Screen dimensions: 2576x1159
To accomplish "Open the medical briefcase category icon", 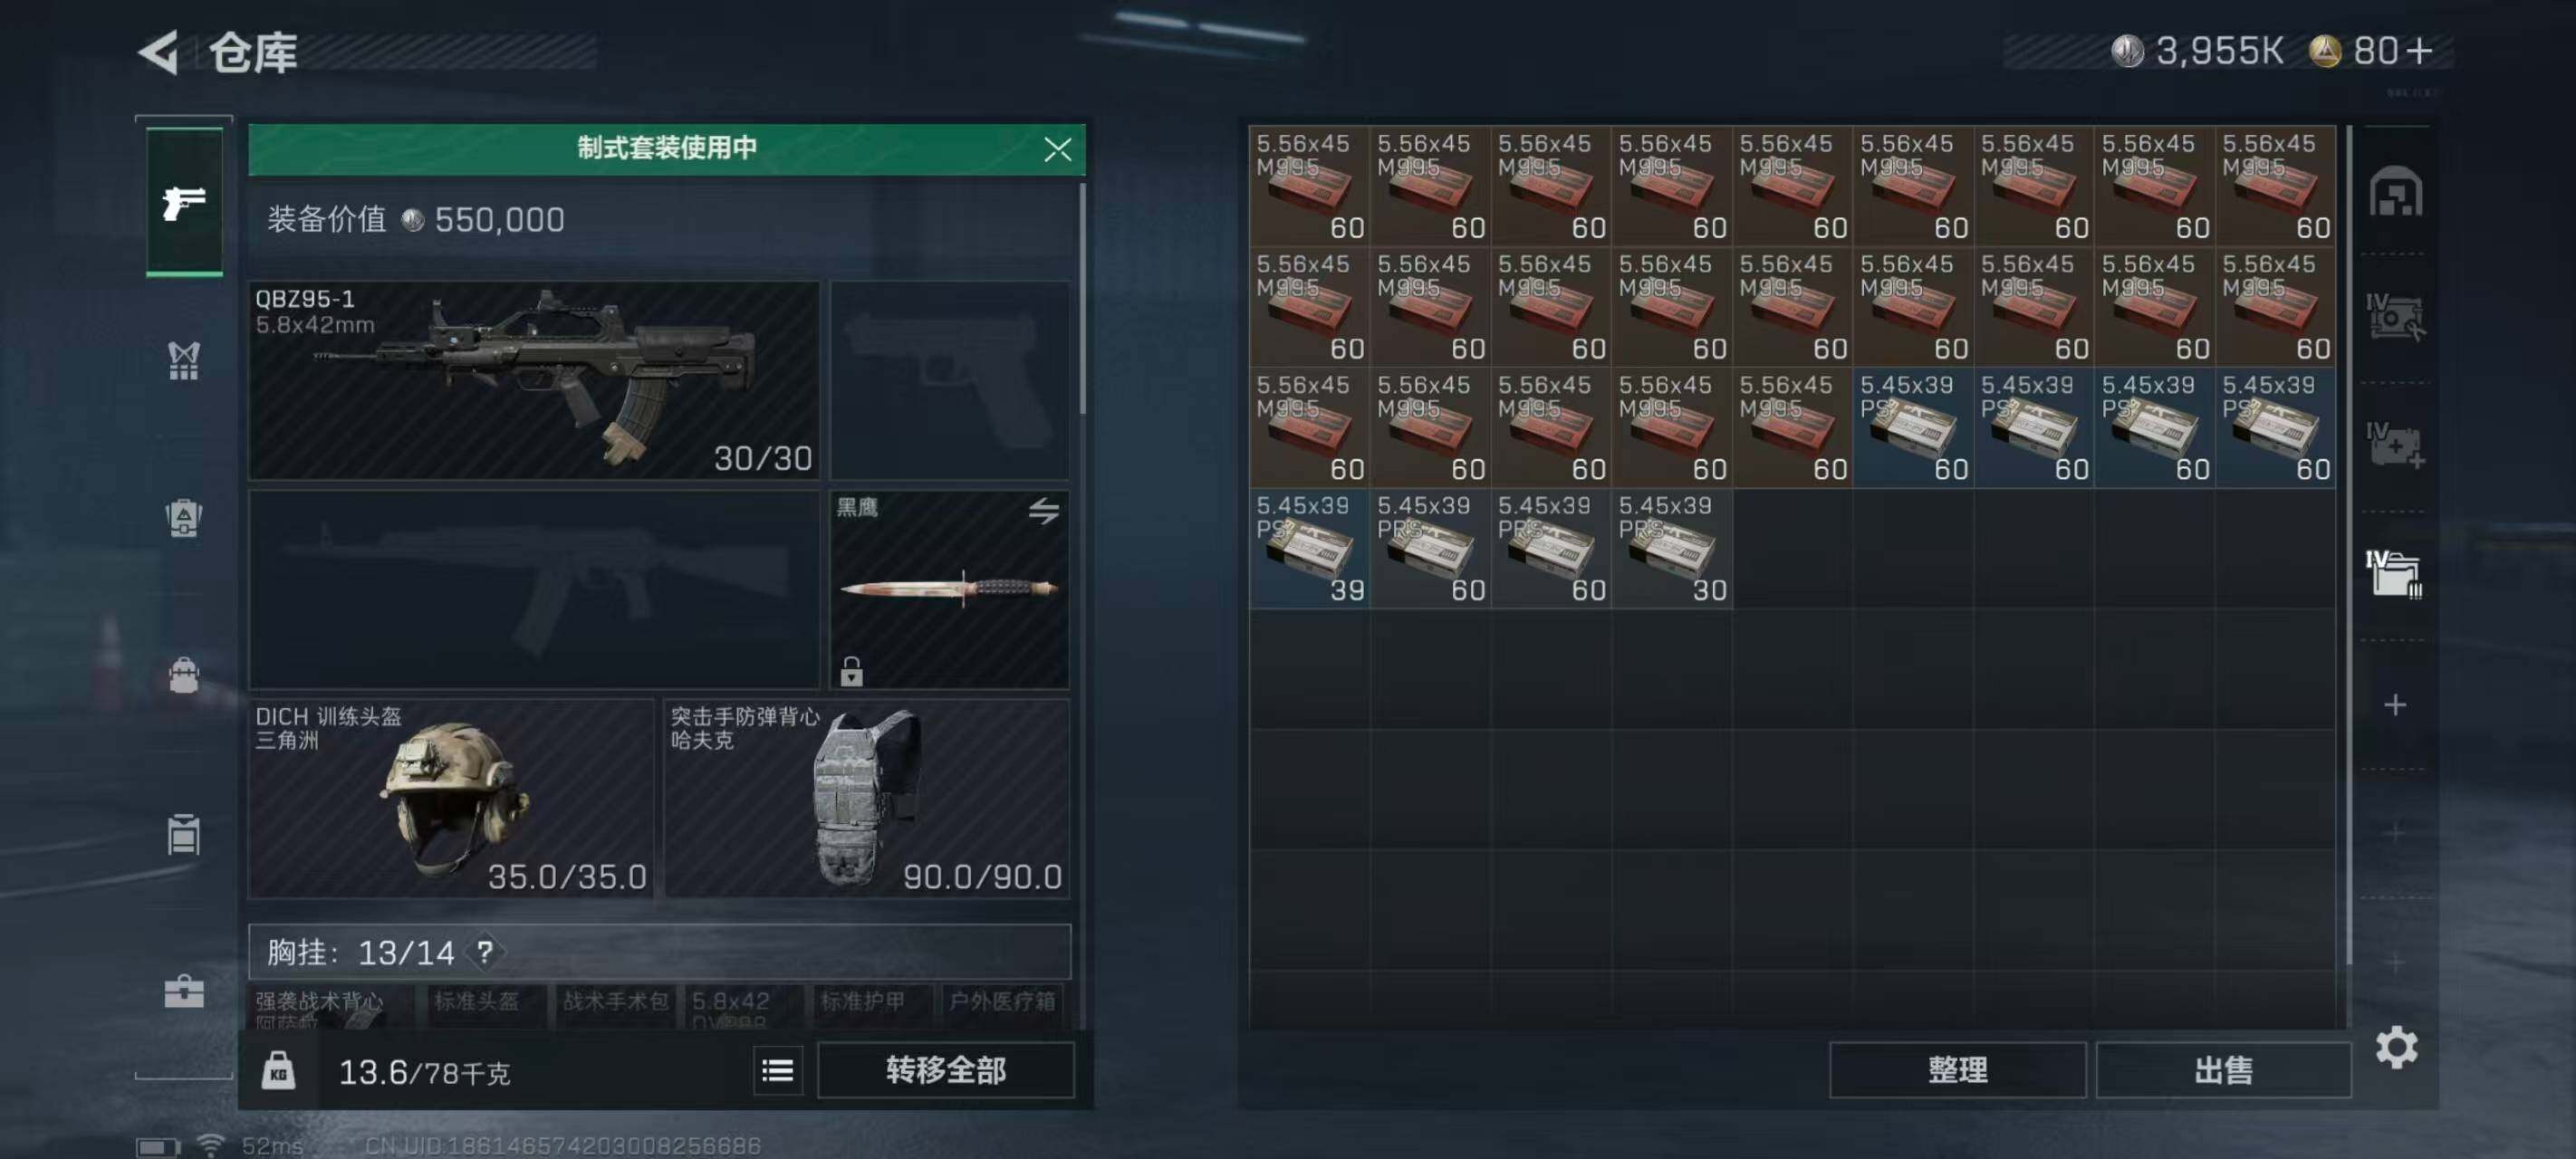I will (184, 991).
